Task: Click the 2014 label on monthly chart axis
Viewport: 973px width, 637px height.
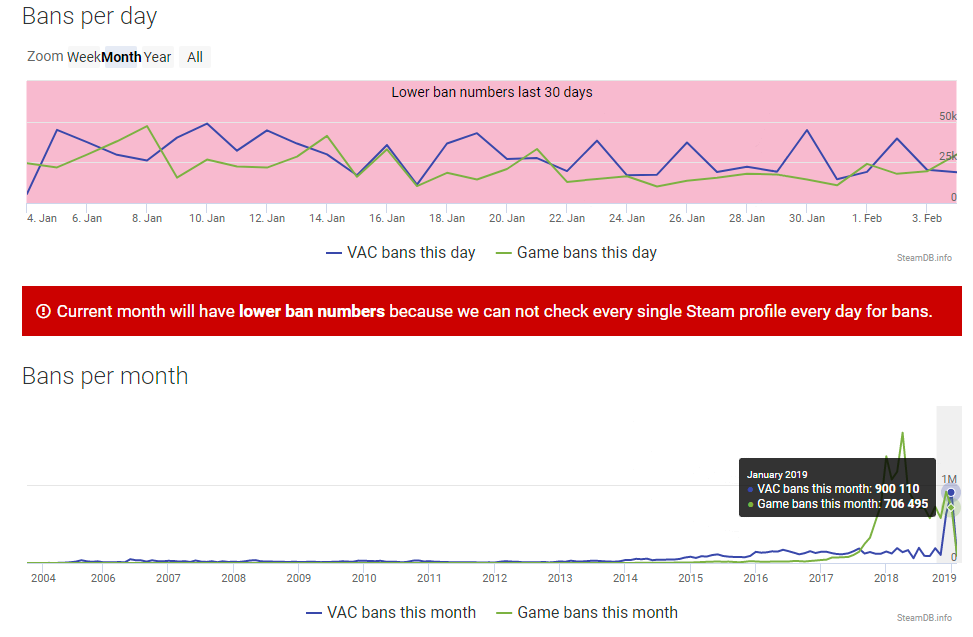Action: 625,577
